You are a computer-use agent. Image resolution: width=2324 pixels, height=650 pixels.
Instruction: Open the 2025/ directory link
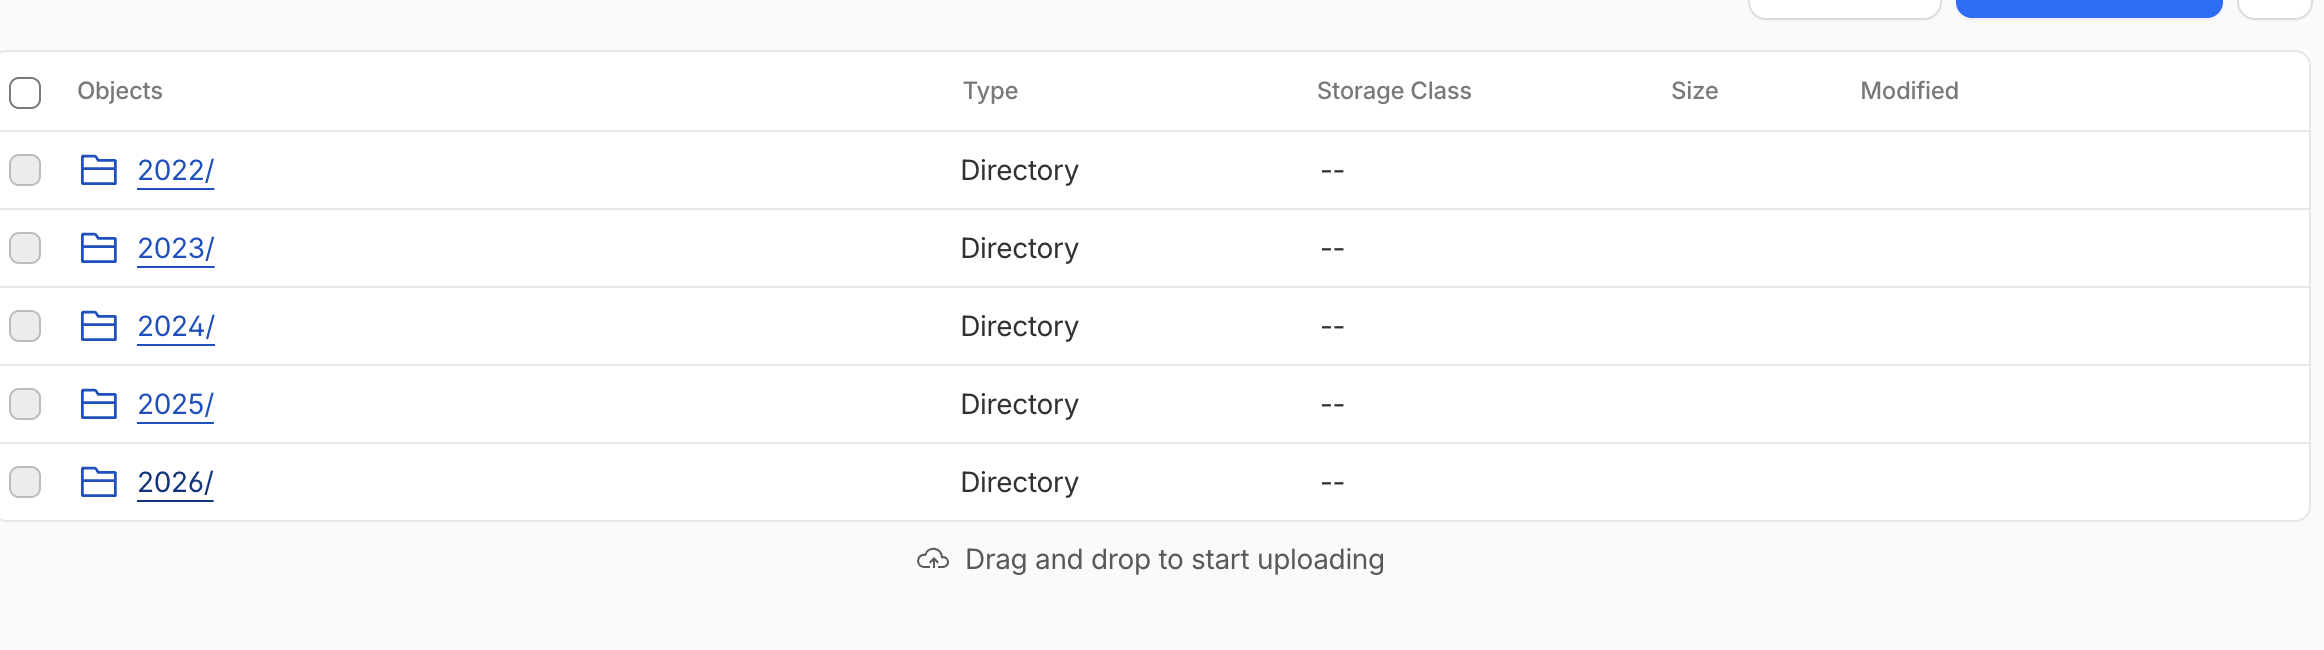175,404
